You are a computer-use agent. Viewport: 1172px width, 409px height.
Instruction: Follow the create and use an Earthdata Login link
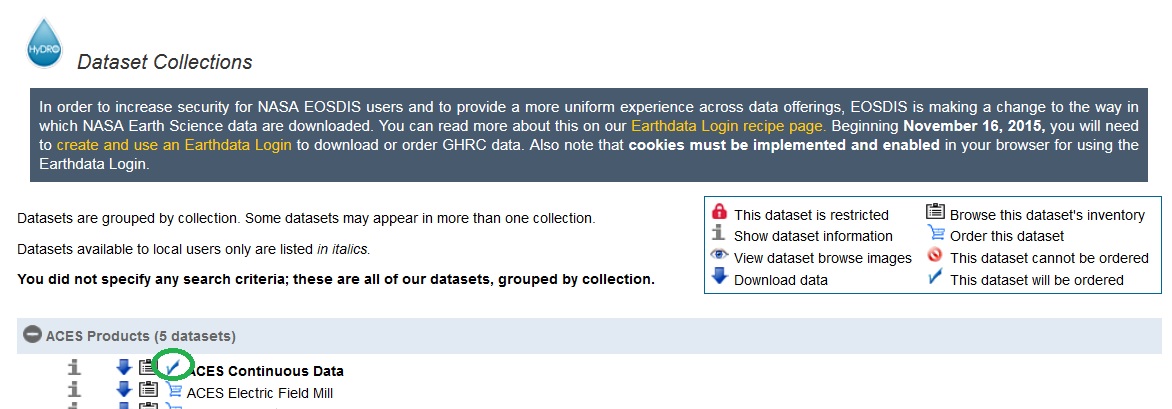point(174,145)
